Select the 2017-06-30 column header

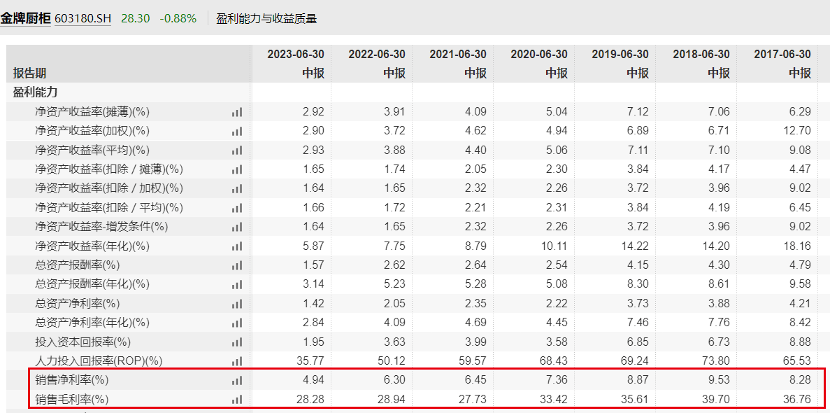point(781,54)
